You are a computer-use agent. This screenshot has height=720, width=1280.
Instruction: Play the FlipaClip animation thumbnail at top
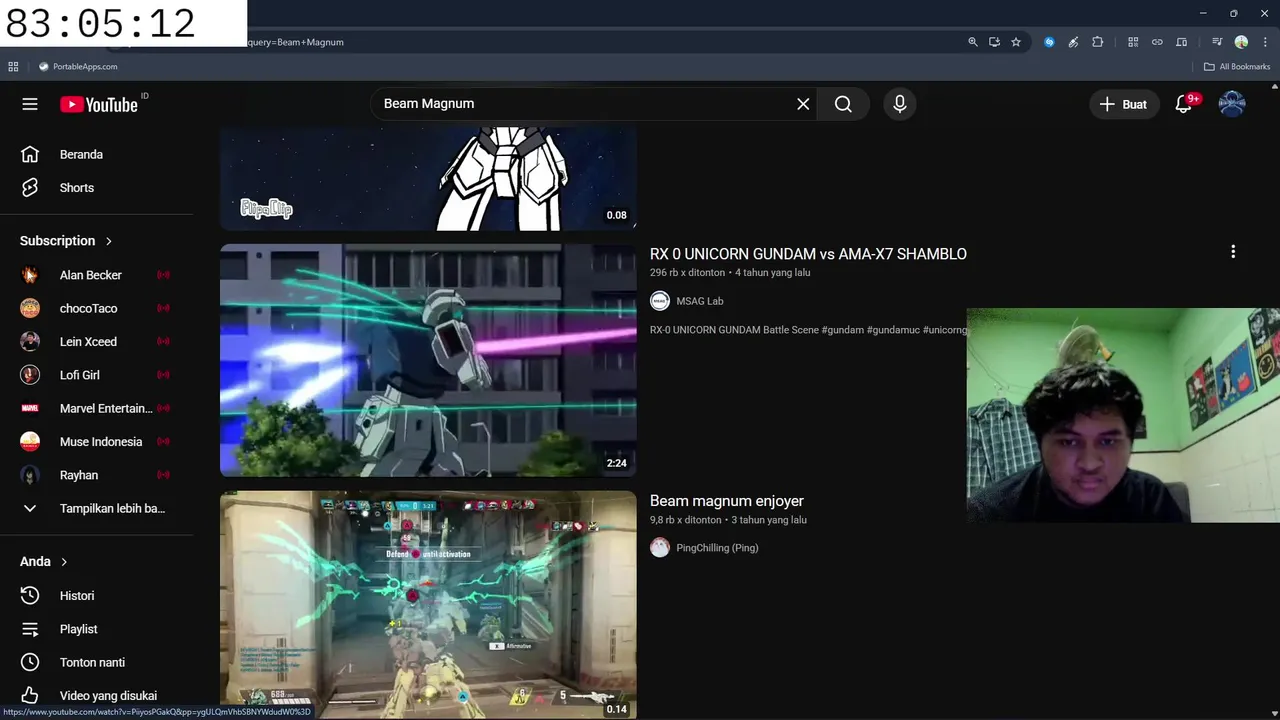(x=428, y=178)
